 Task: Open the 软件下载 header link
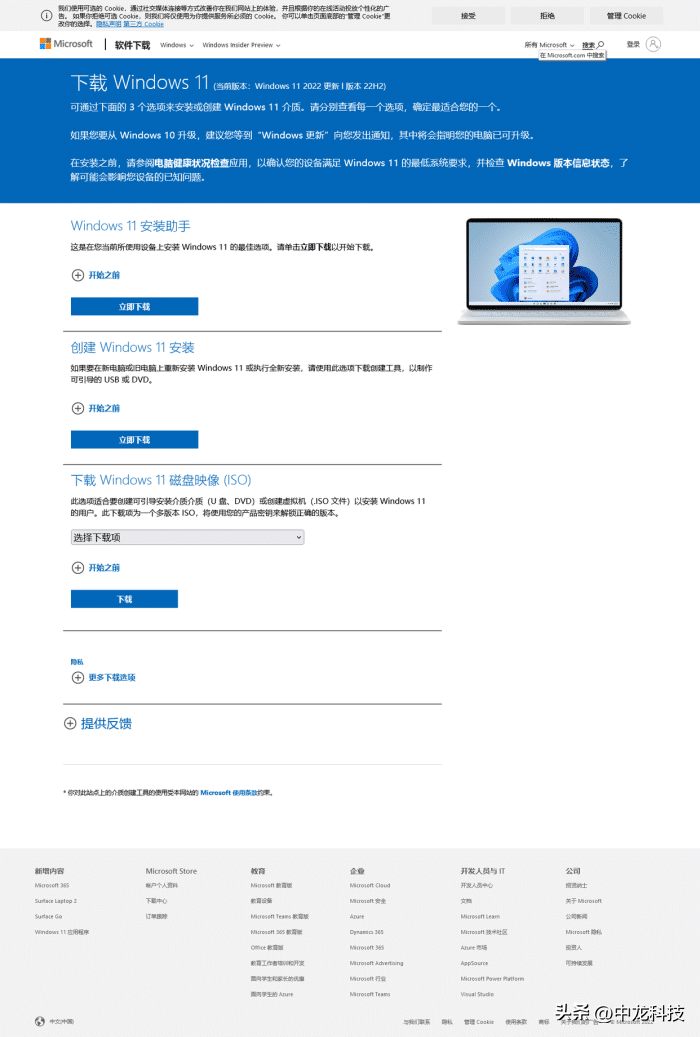[x=132, y=45]
